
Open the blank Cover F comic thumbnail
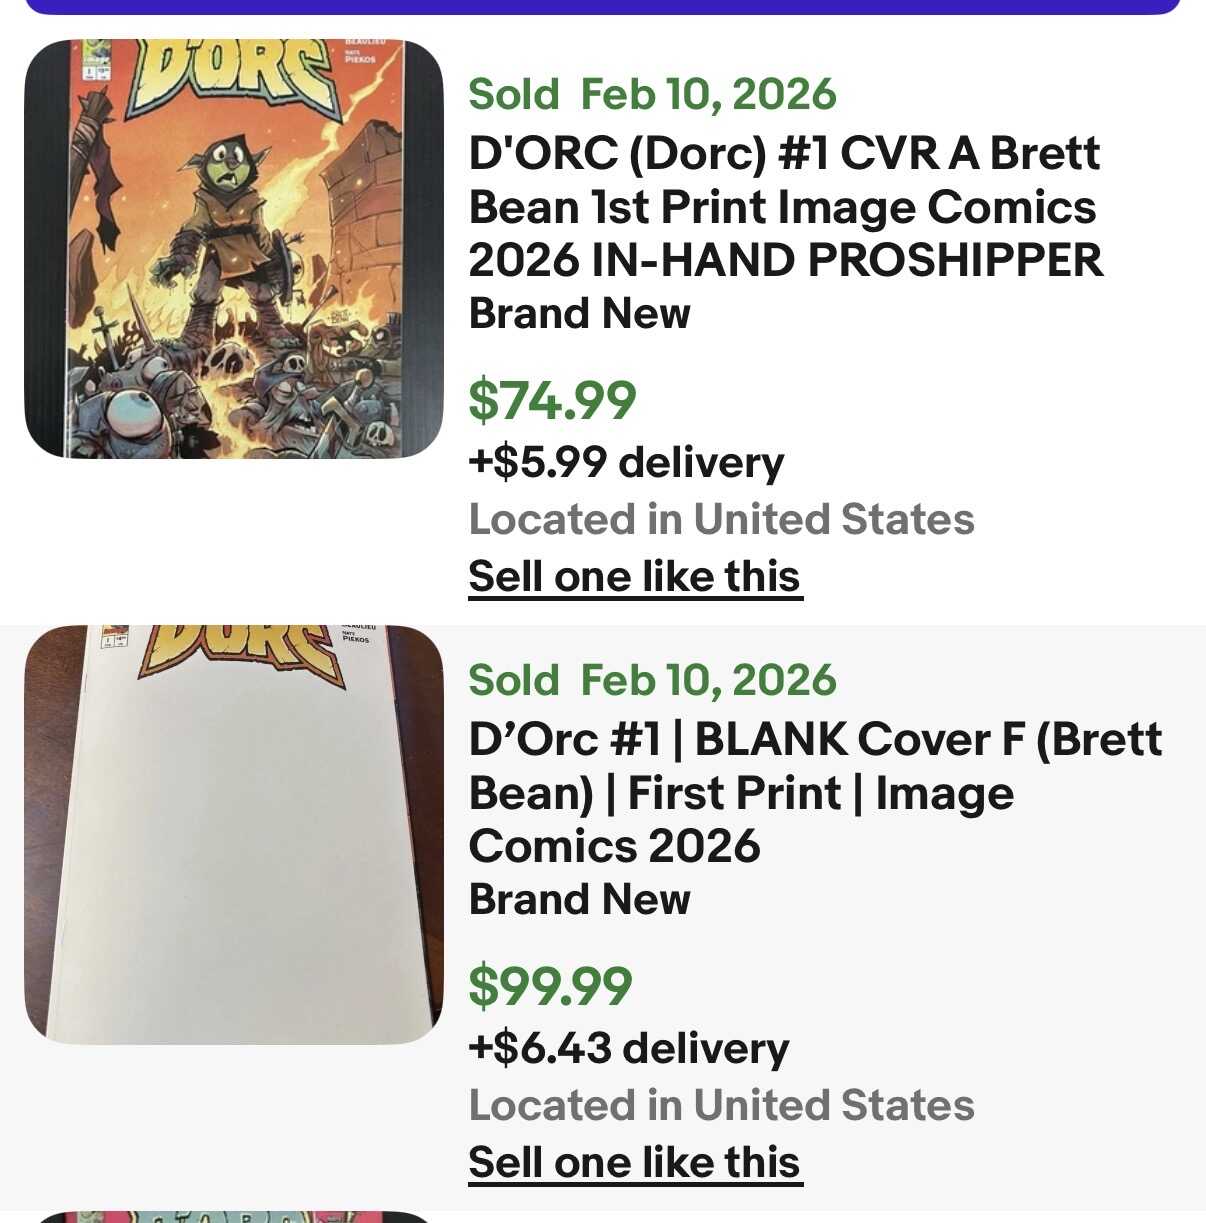point(233,835)
